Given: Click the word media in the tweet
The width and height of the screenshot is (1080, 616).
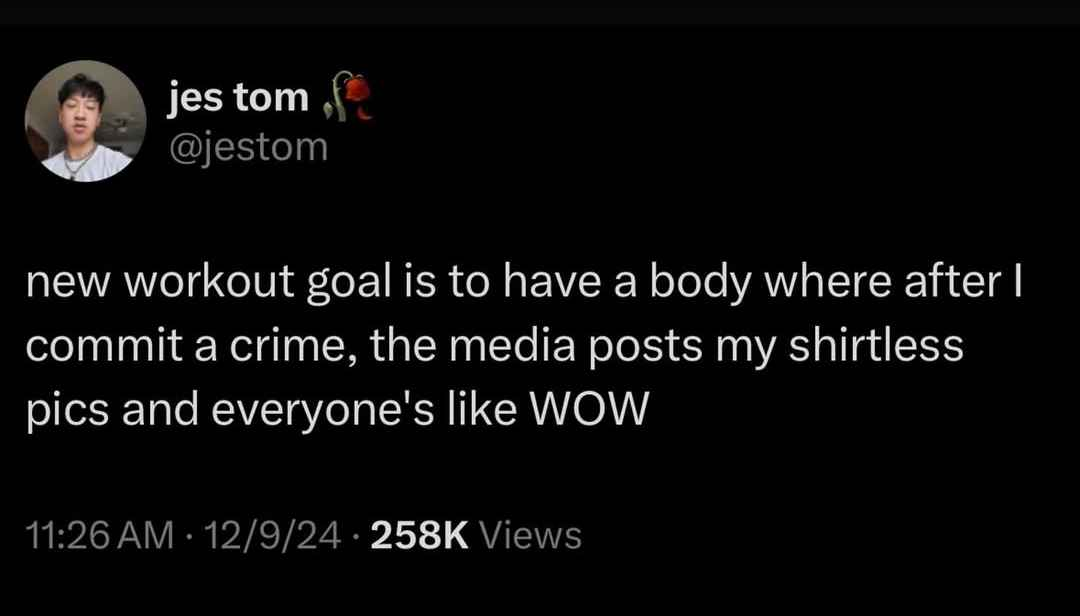Looking at the screenshot, I should click(512, 346).
